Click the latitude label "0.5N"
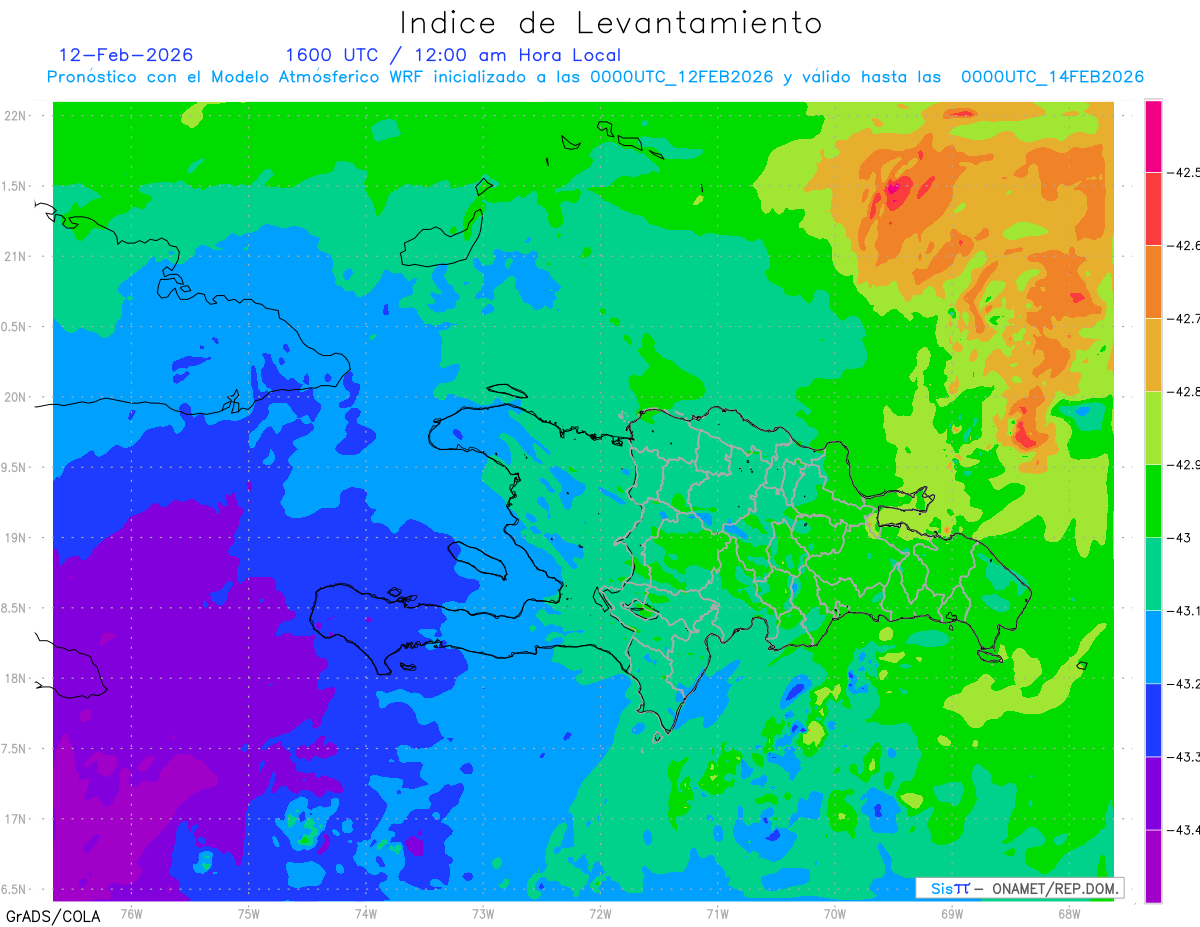1200x927 pixels. [x=15, y=327]
